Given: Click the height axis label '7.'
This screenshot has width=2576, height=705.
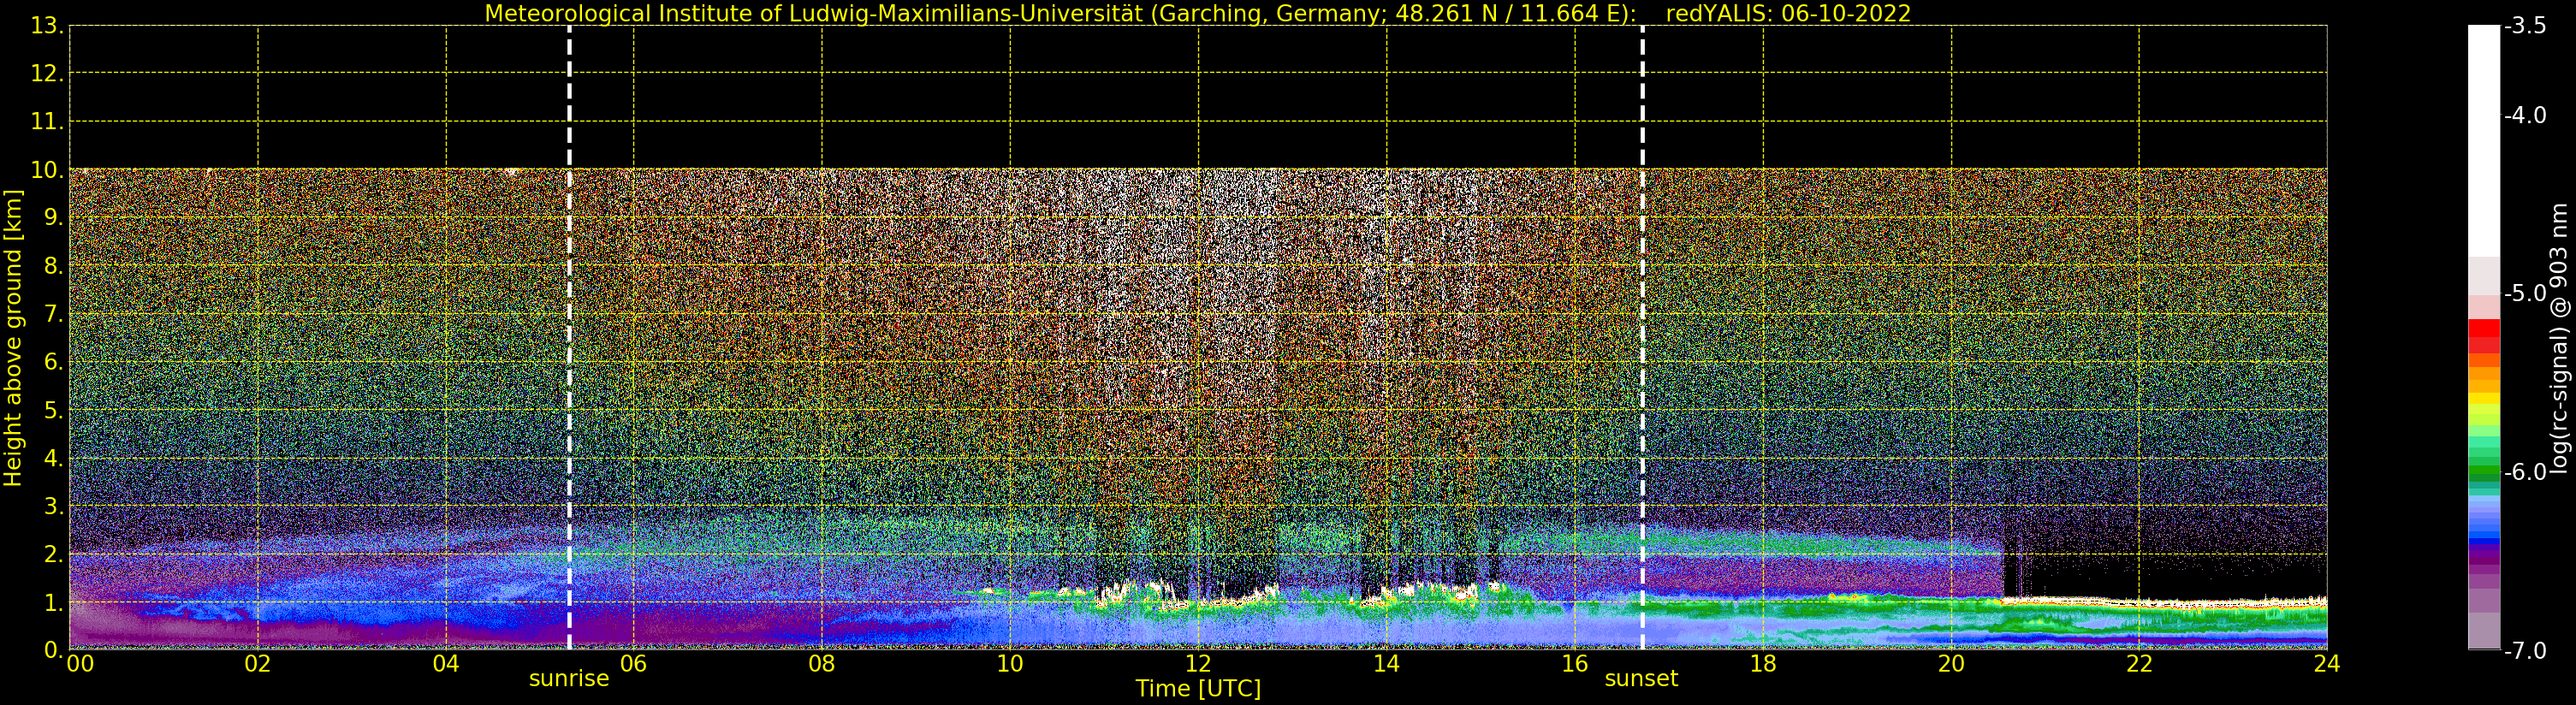Looking at the screenshot, I should [54, 314].
